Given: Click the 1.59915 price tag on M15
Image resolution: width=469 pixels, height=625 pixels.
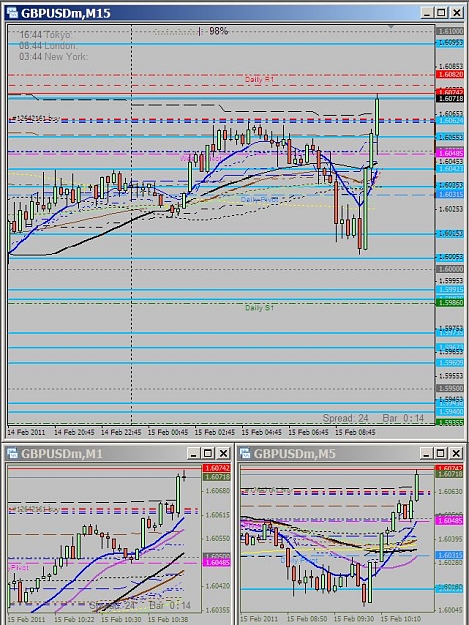Looking at the screenshot, I should pos(450,290).
